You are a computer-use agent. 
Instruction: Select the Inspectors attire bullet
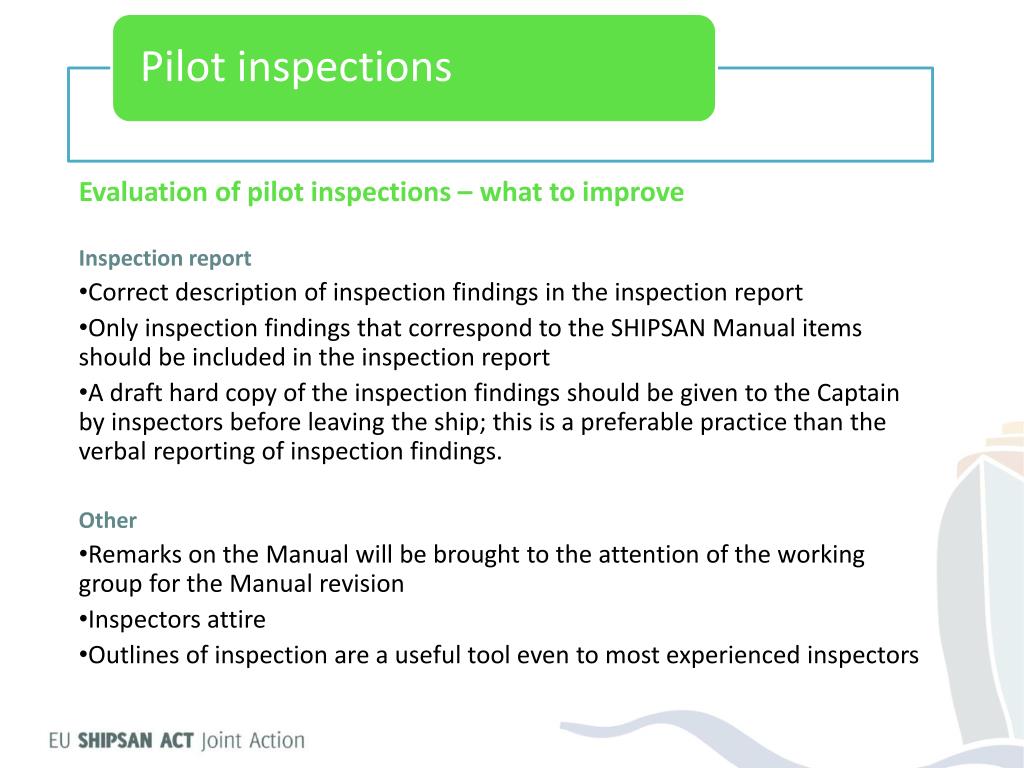click(x=172, y=619)
